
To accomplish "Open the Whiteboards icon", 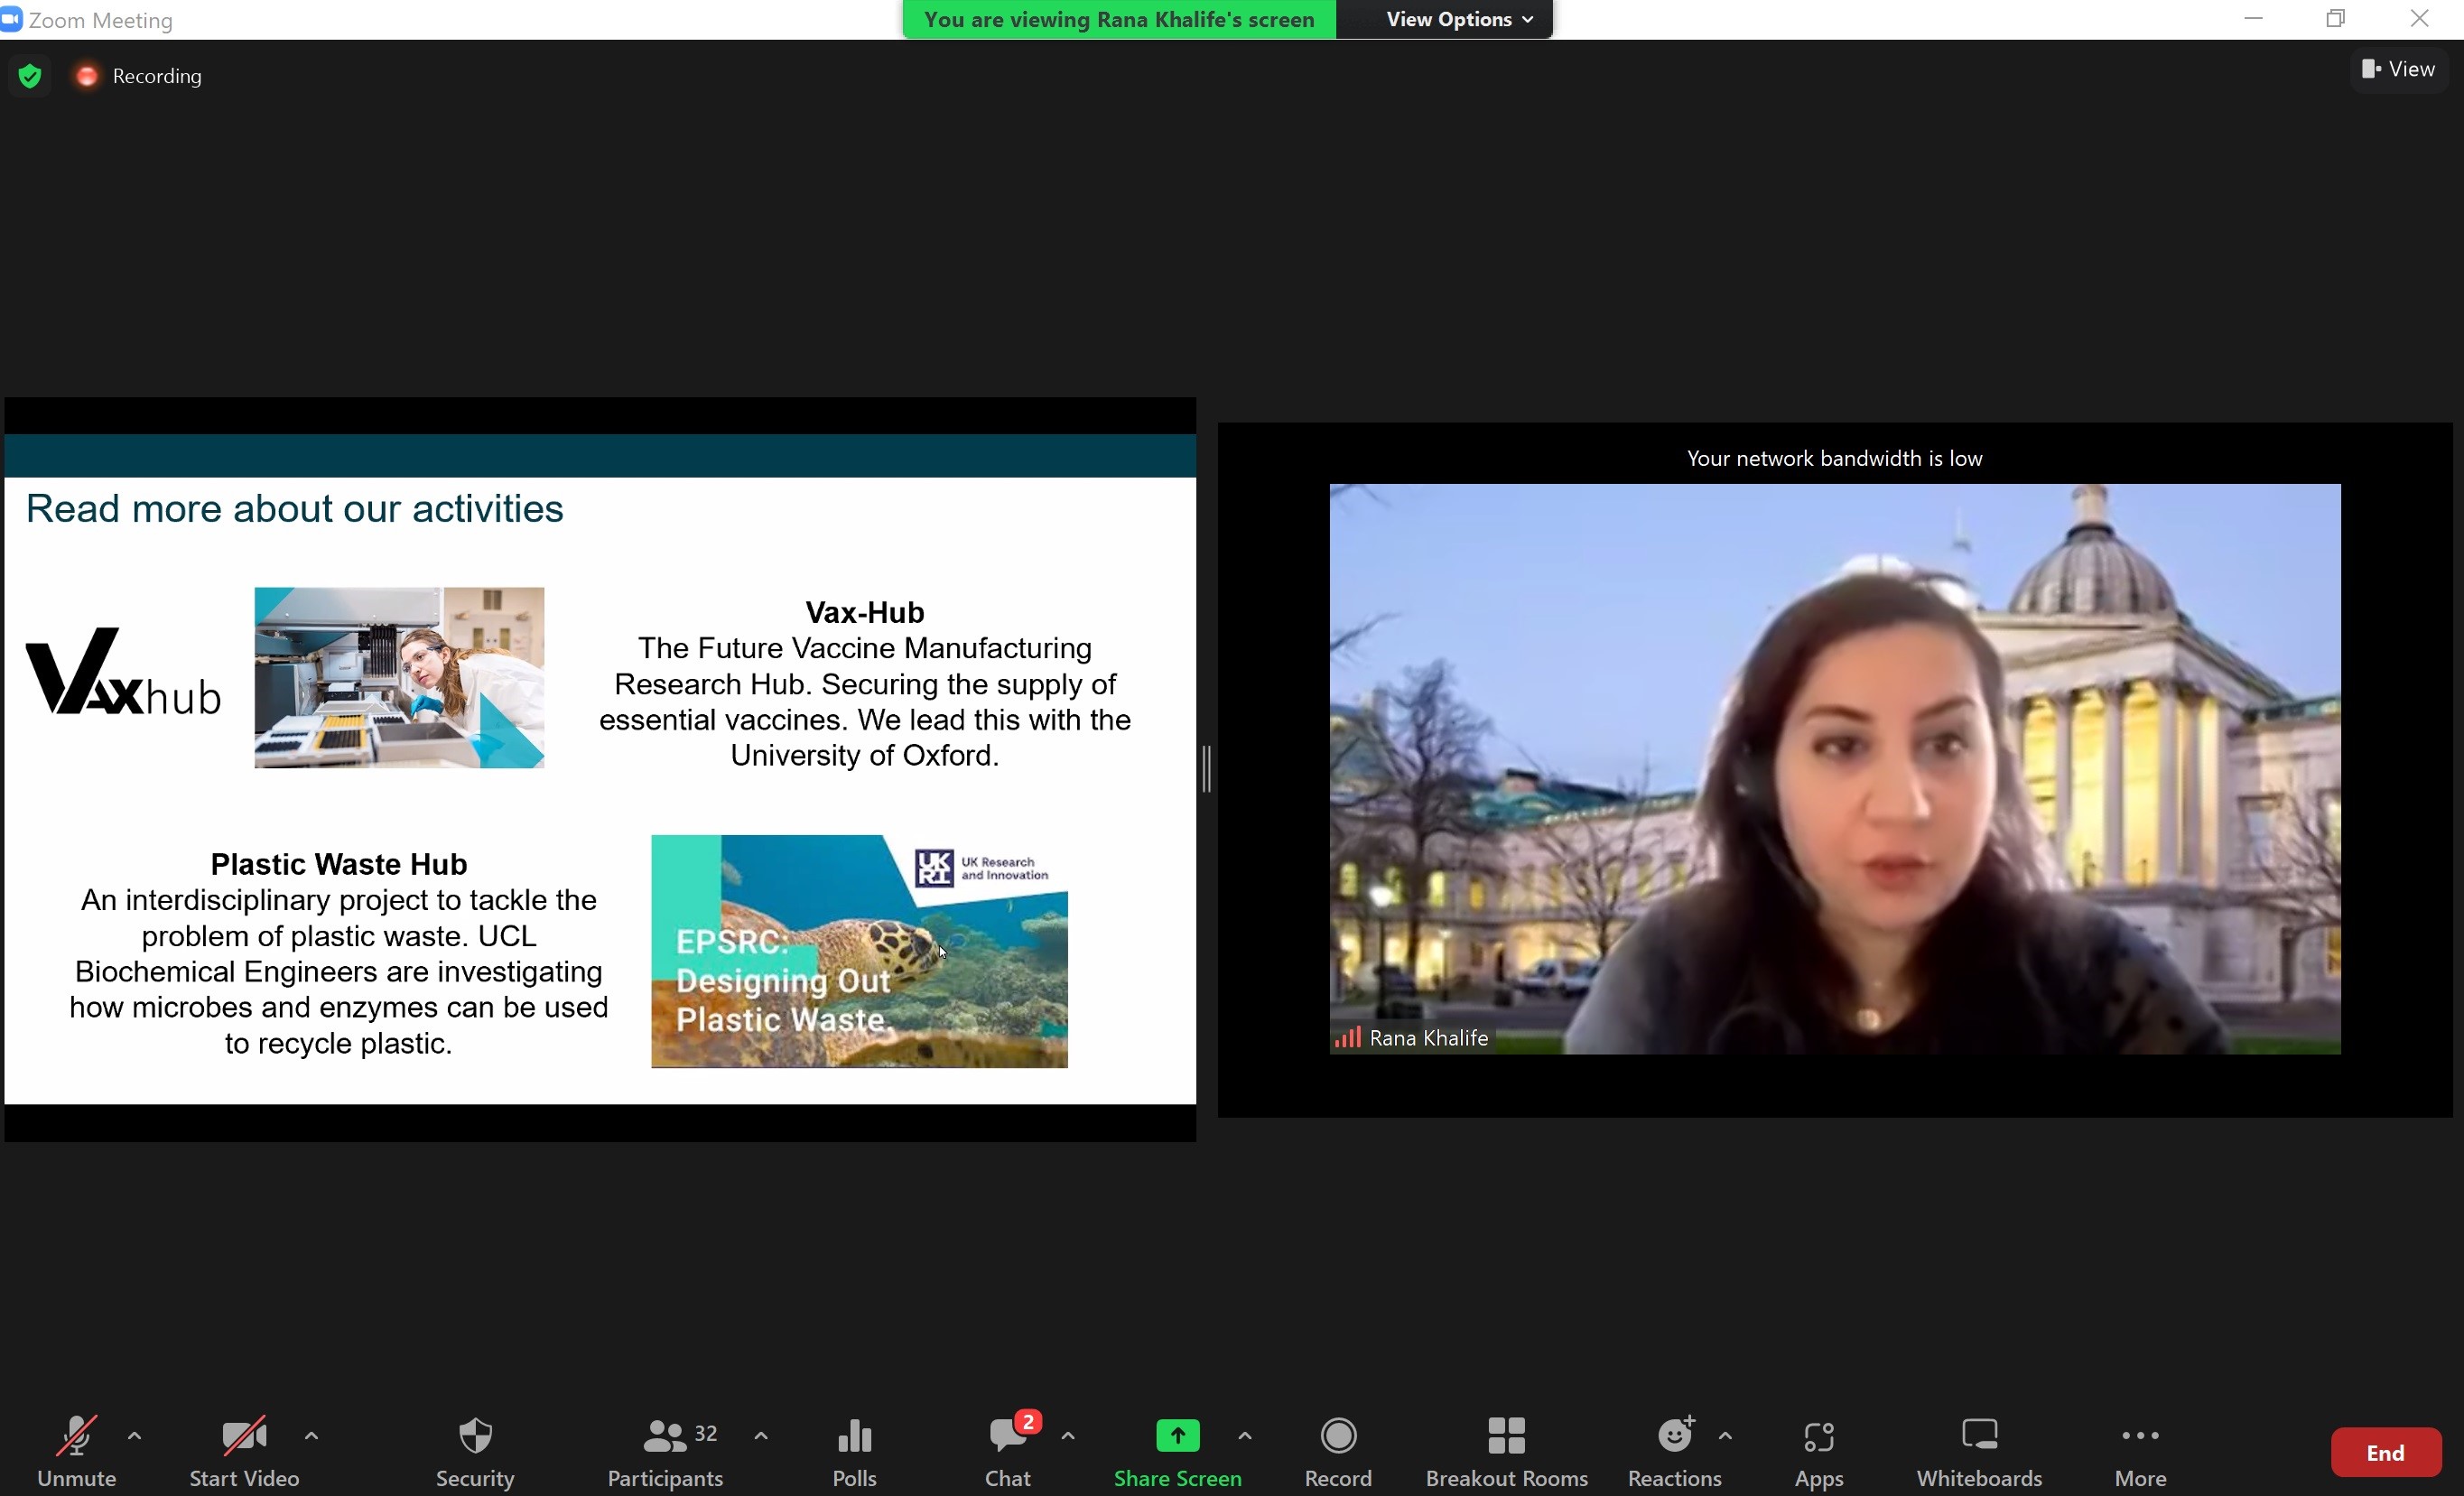I will (1979, 1436).
